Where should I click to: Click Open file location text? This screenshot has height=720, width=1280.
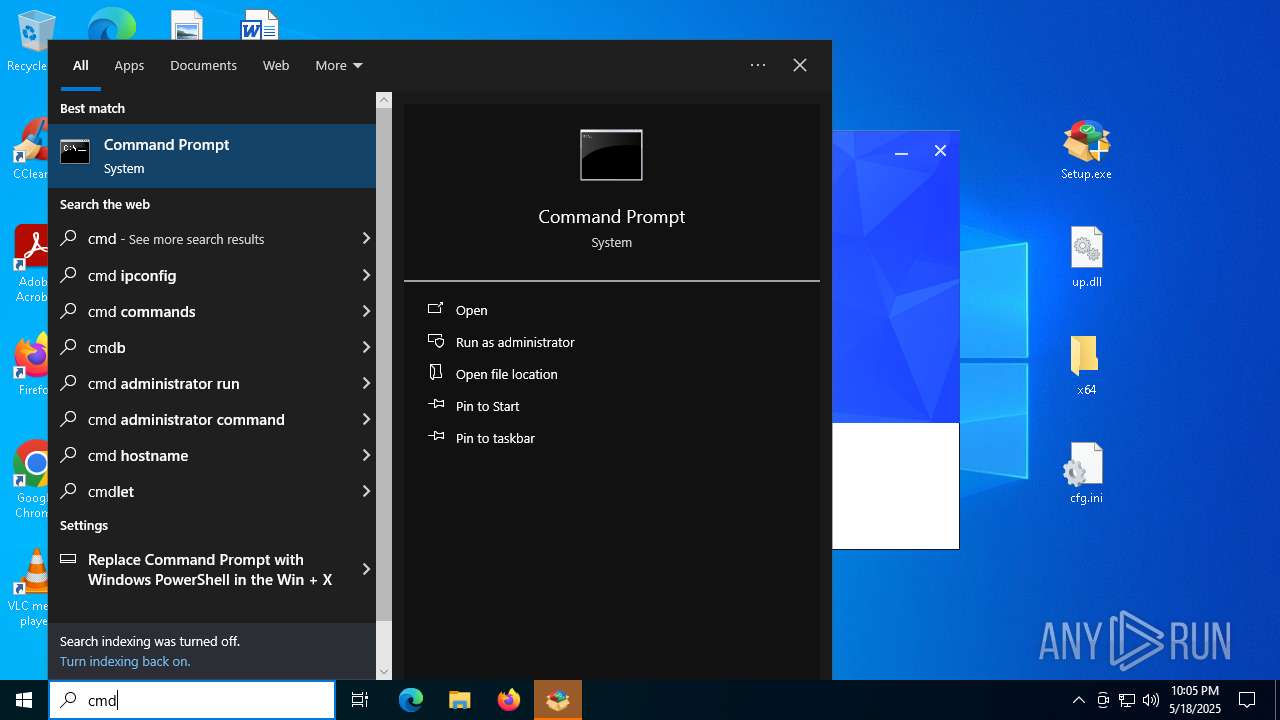pyautogui.click(x=507, y=374)
